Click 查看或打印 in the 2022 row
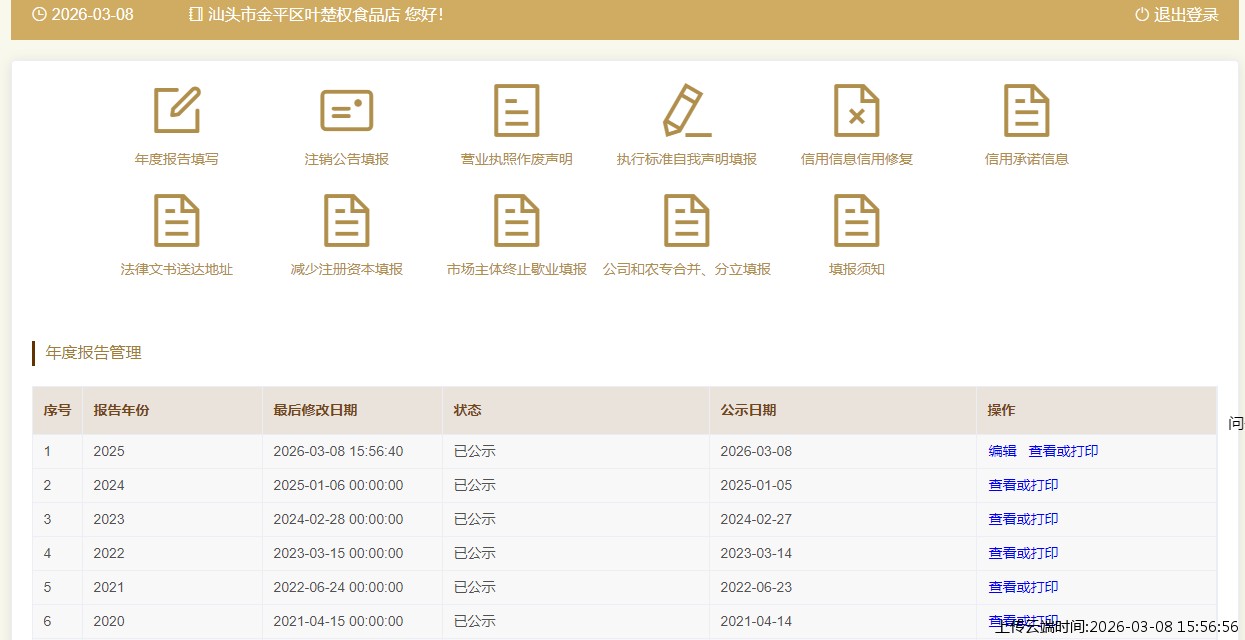Screen dimensions: 1245x640 click(x=1023, y=553)
